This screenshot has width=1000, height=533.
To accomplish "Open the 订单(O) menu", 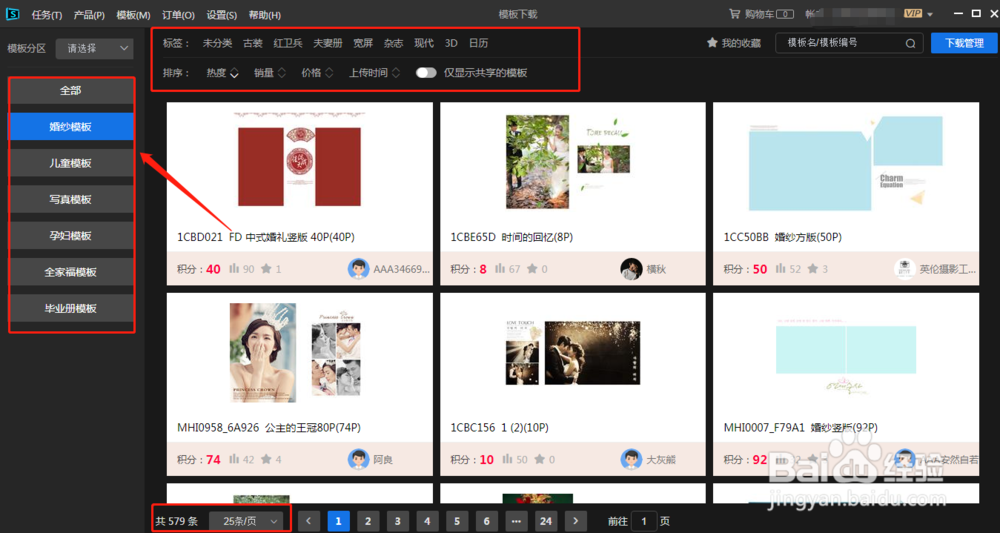I will point(178,15).
